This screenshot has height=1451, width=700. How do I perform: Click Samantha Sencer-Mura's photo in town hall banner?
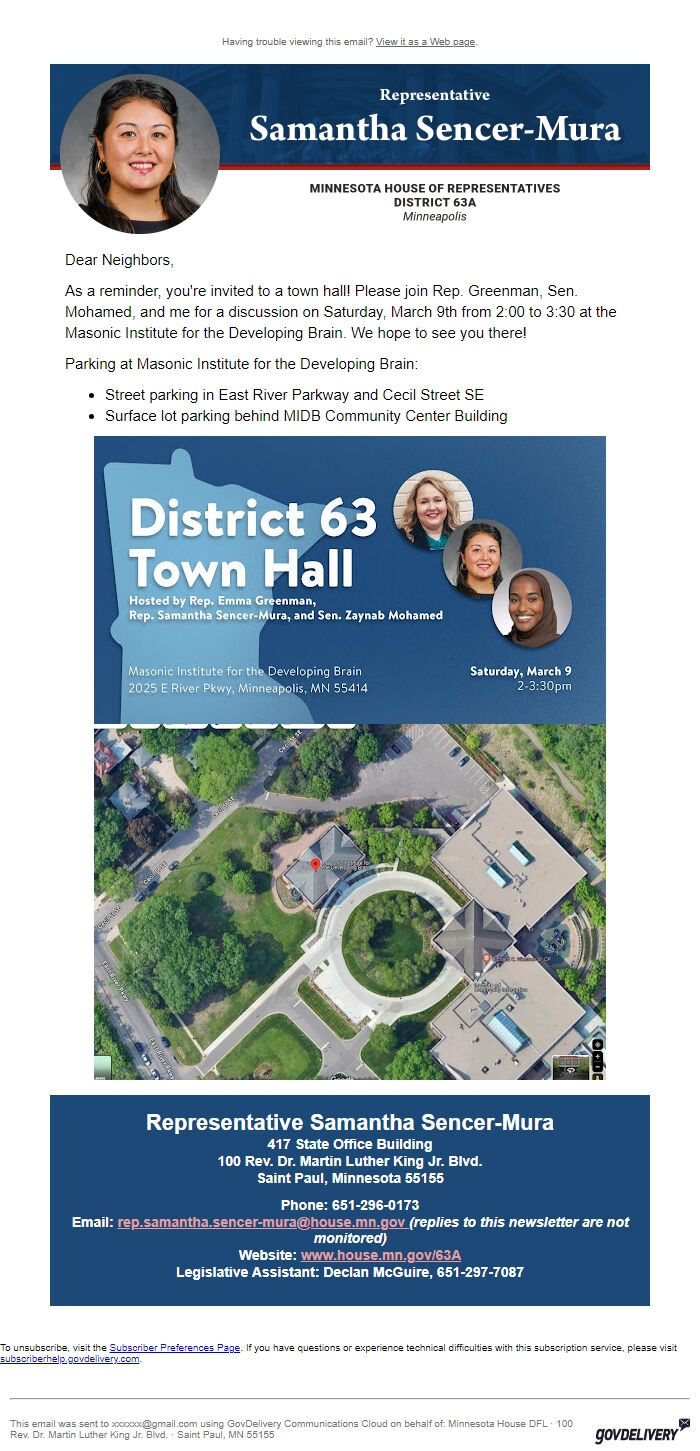click(483, 559)
